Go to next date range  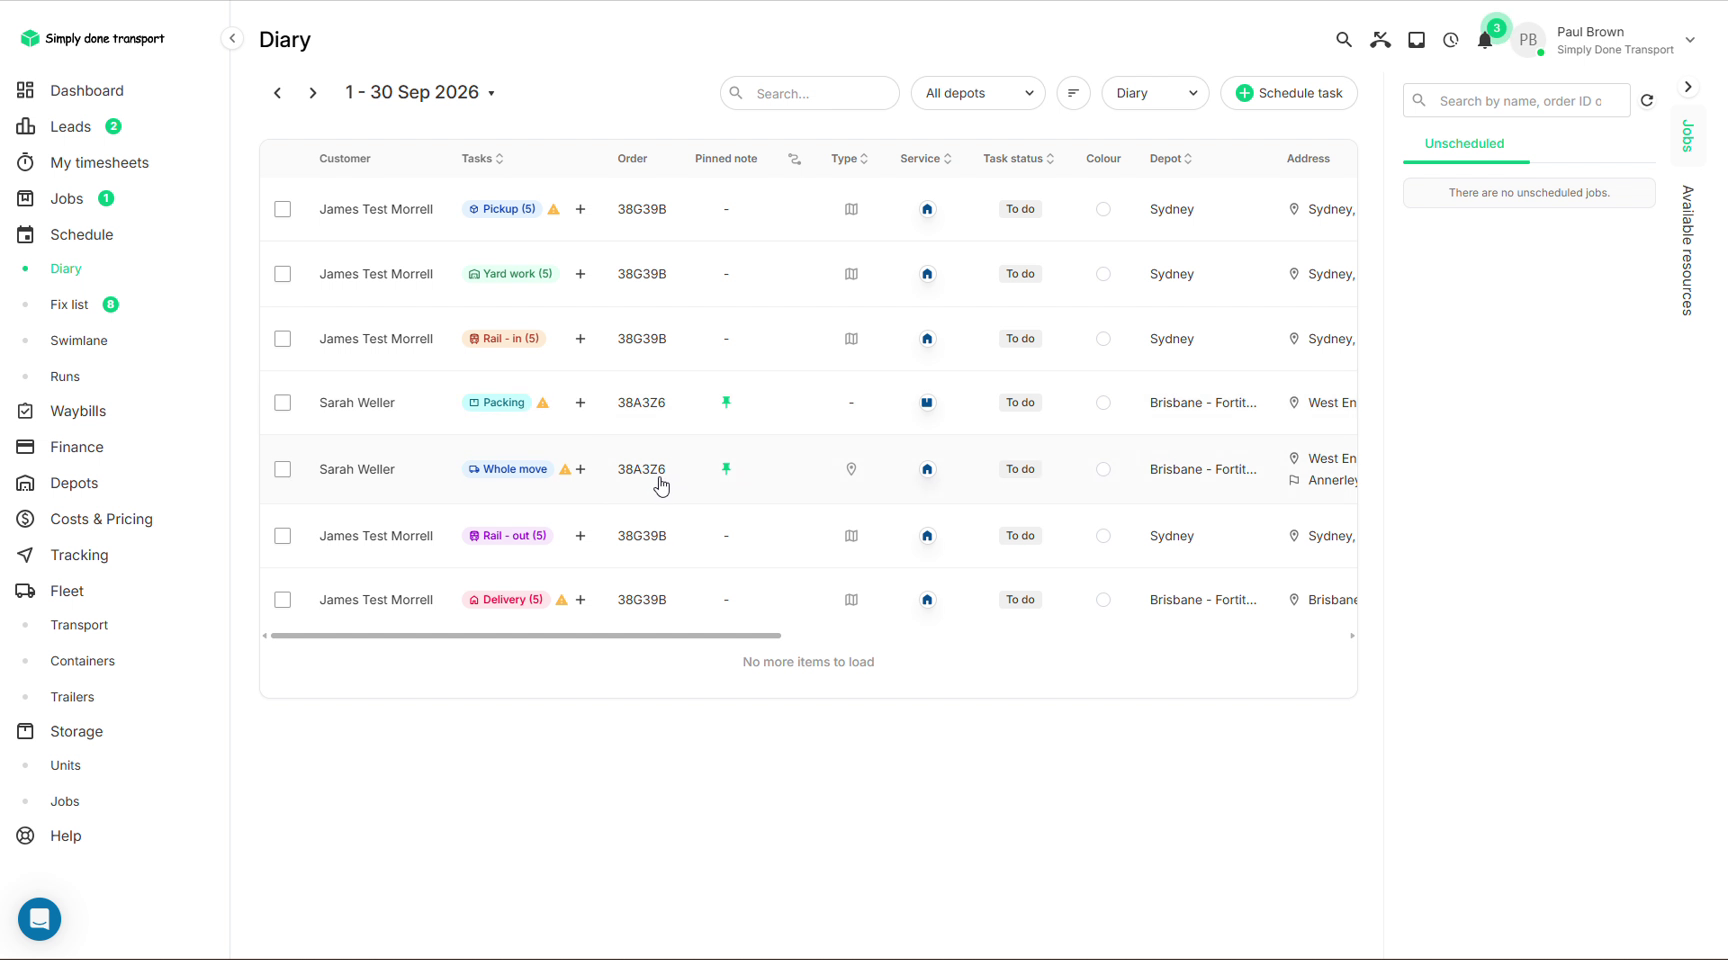(313, 93)
